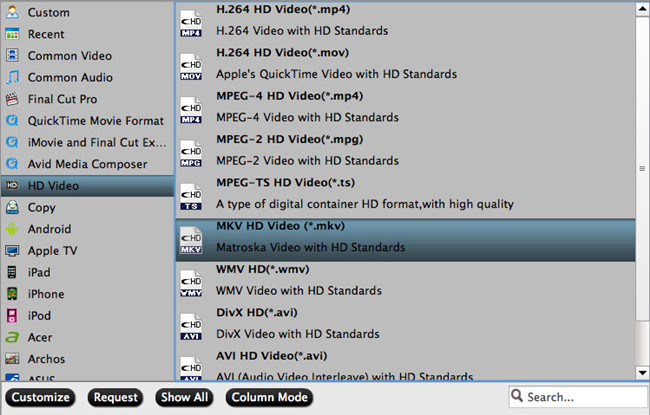Click "Apple's QuickTime Video with HD Standards" text

[x=337, y=74]
